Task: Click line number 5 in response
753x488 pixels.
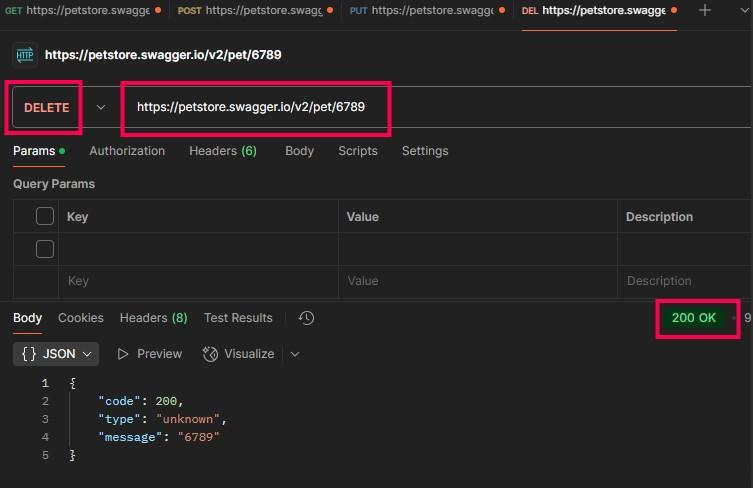Action: point(45,455)
